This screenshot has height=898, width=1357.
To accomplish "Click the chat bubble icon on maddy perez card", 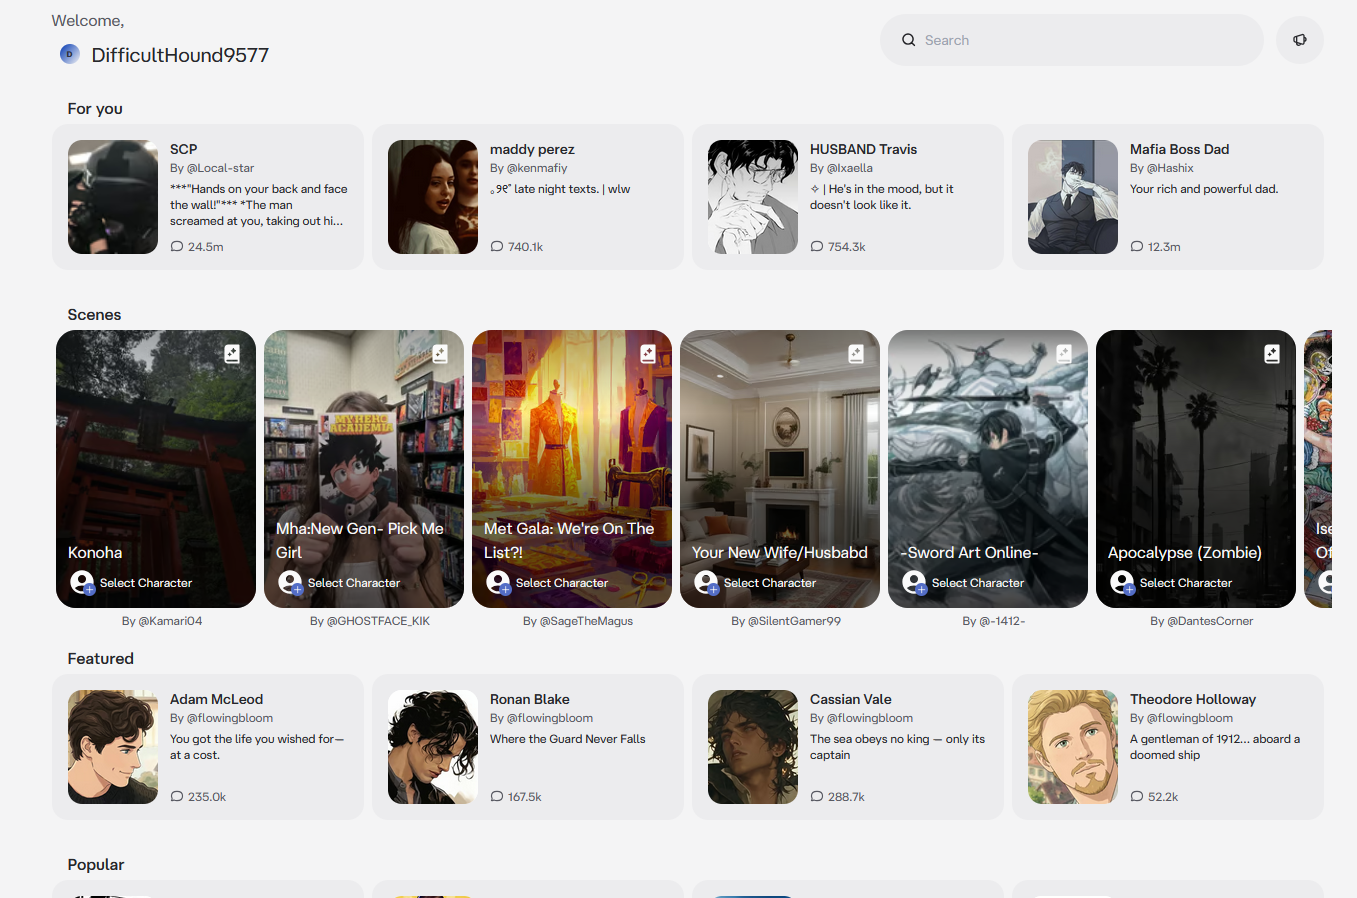I will pos(497,247).
